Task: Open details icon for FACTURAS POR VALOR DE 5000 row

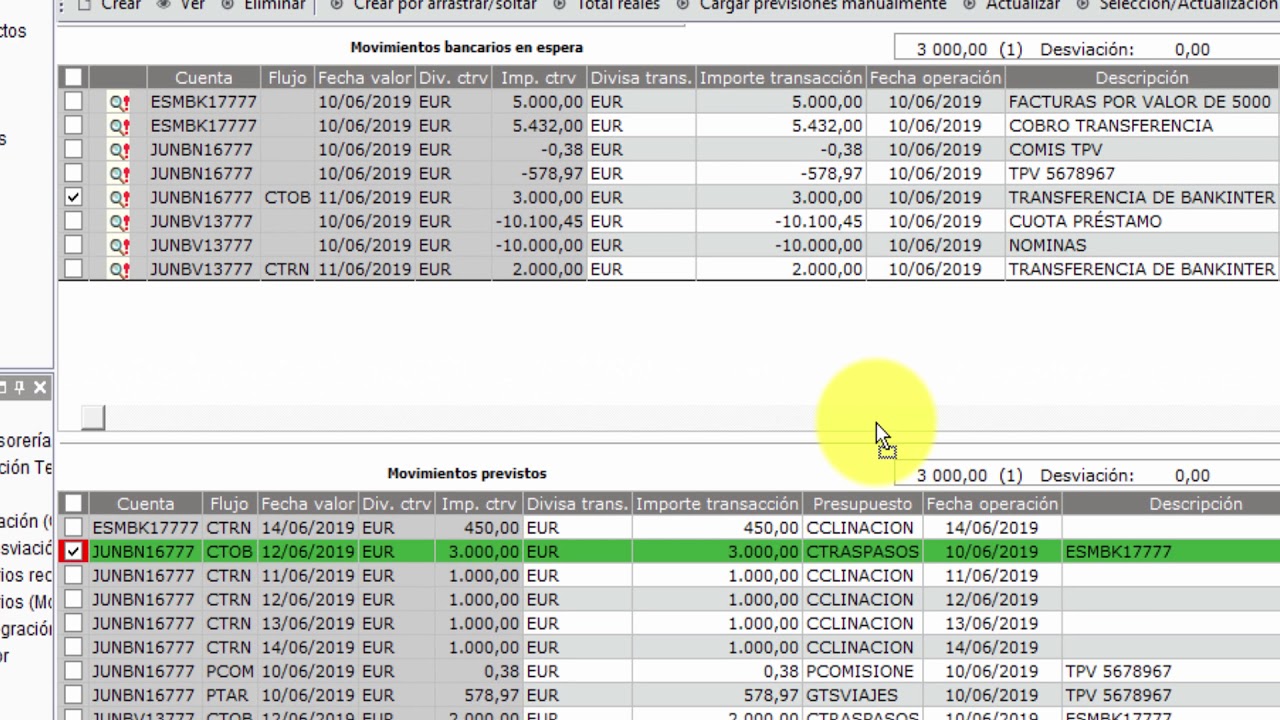Action: [119, 102]
